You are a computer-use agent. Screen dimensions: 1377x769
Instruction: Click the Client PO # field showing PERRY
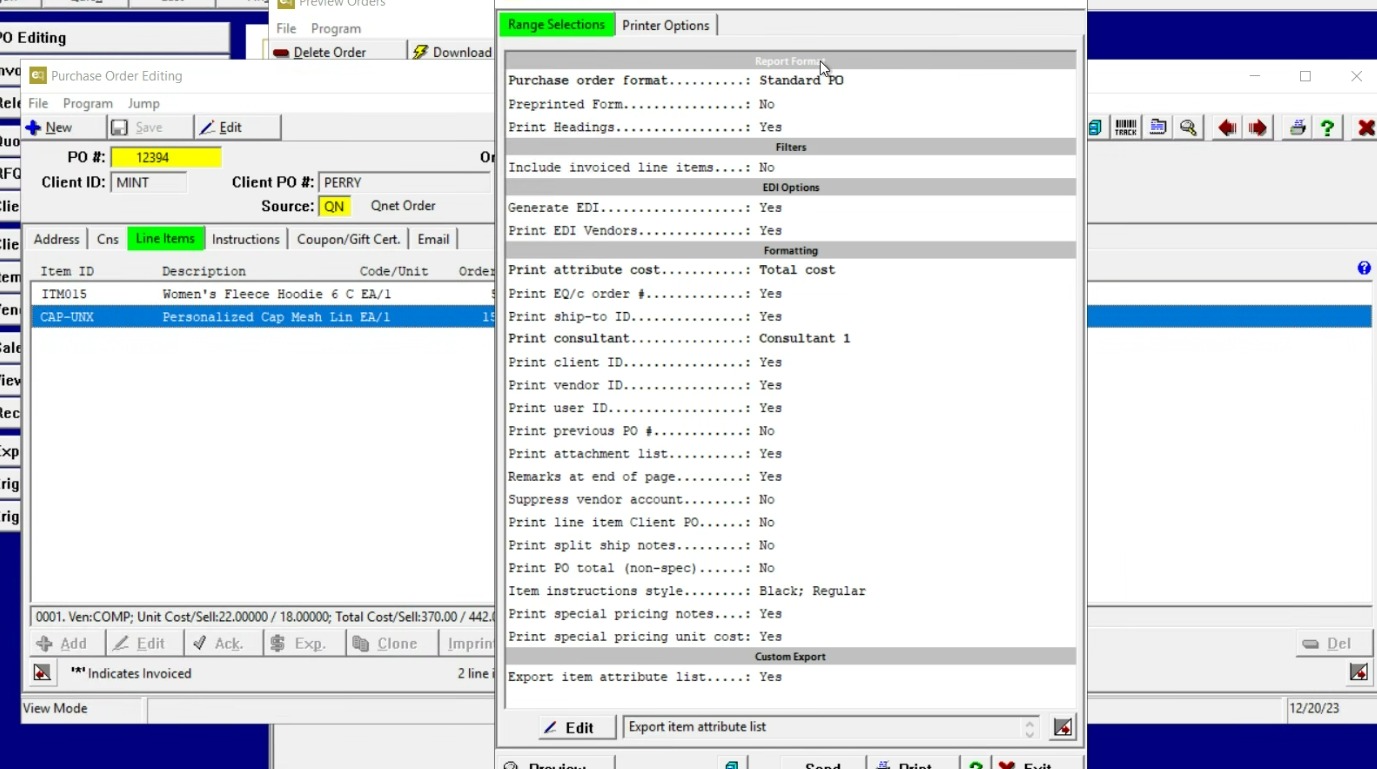[x=405, y=182]
